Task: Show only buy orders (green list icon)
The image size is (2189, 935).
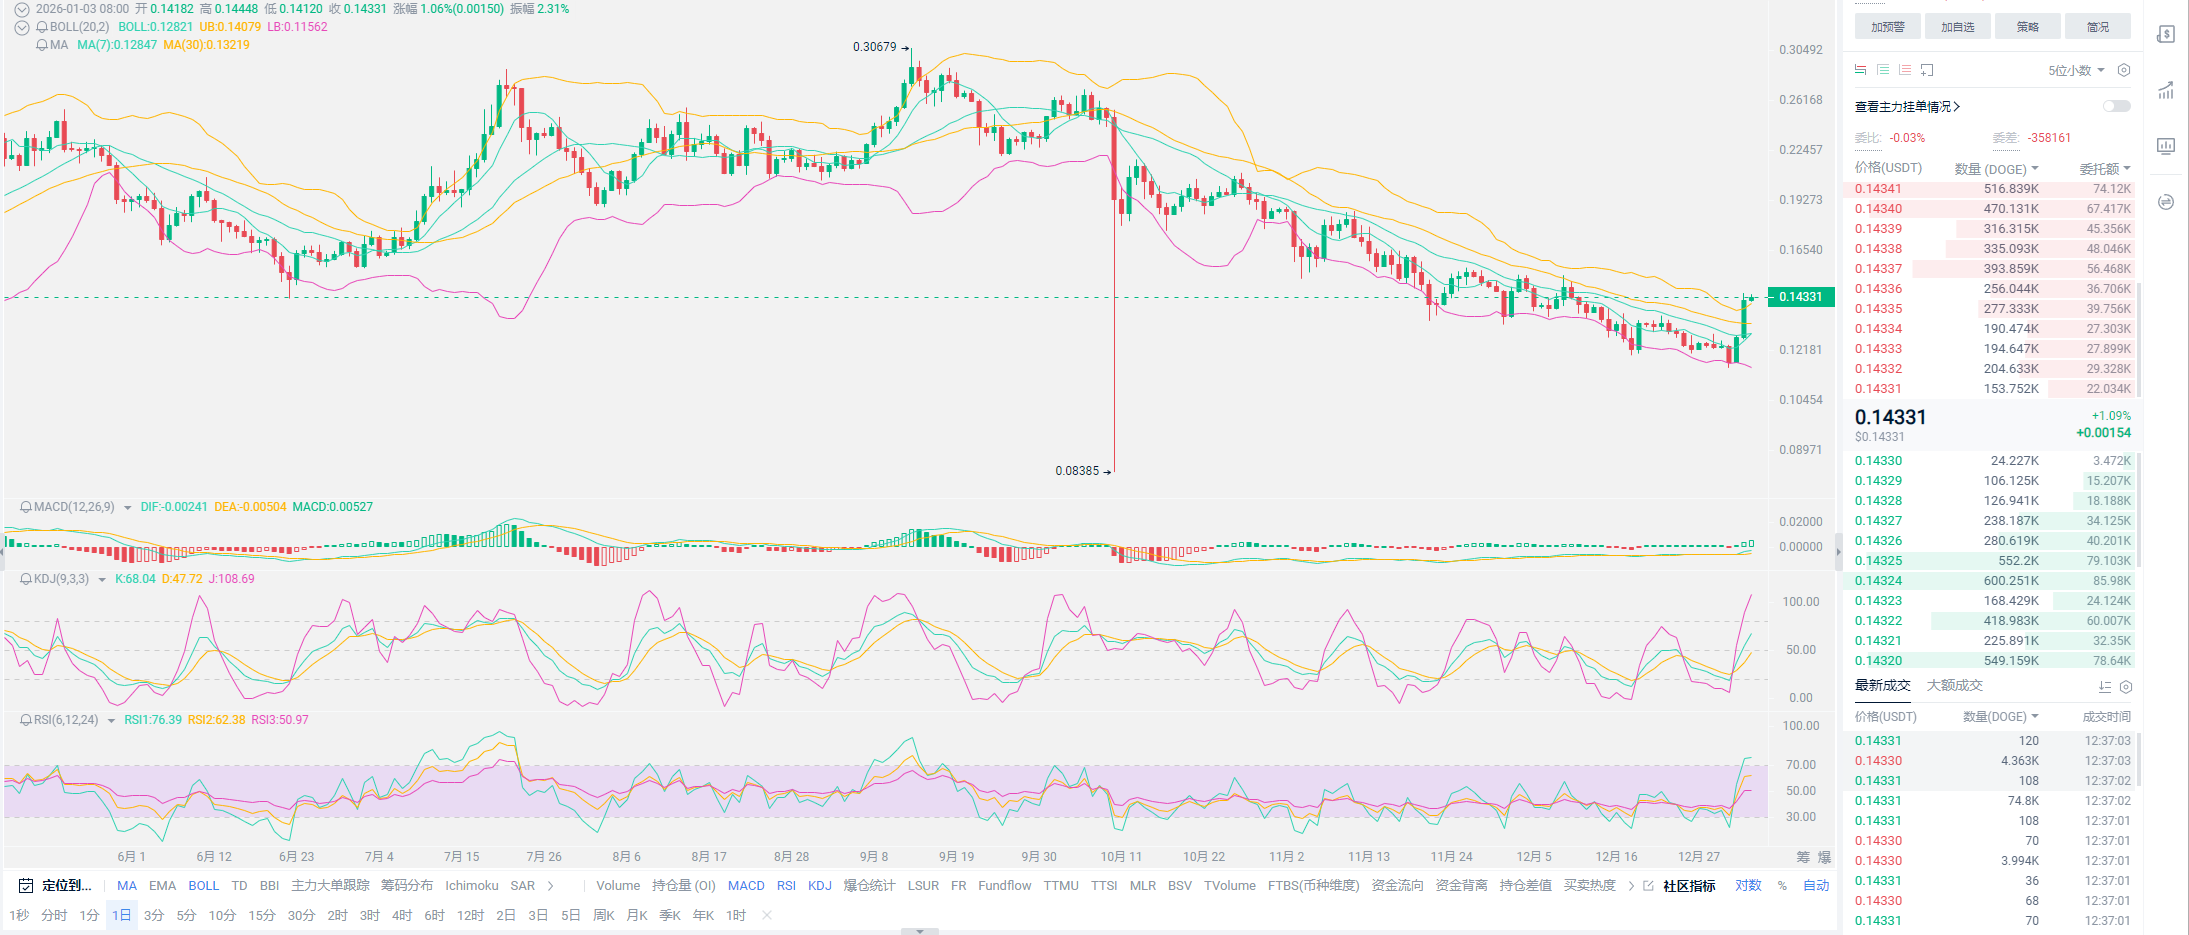Action: tap(1883, 70)
